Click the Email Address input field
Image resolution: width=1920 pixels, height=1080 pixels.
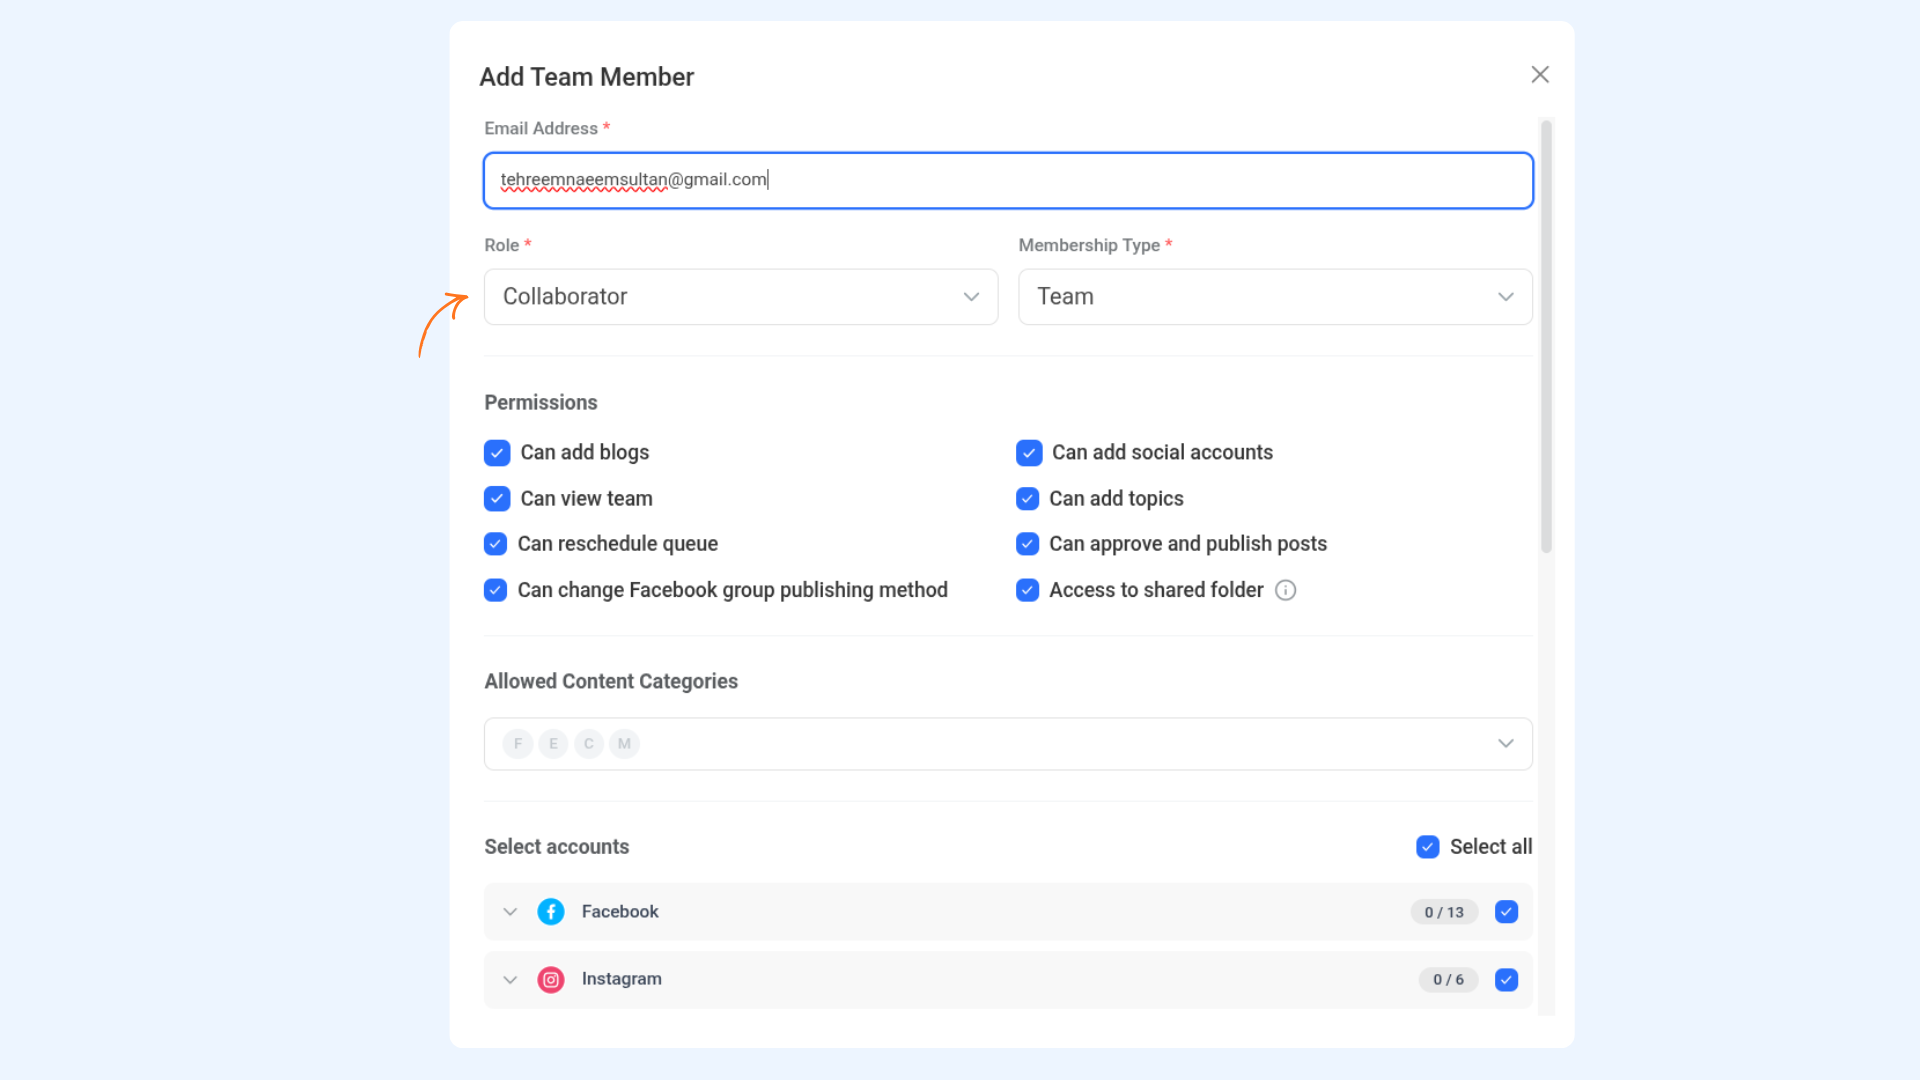[1008, 180]
